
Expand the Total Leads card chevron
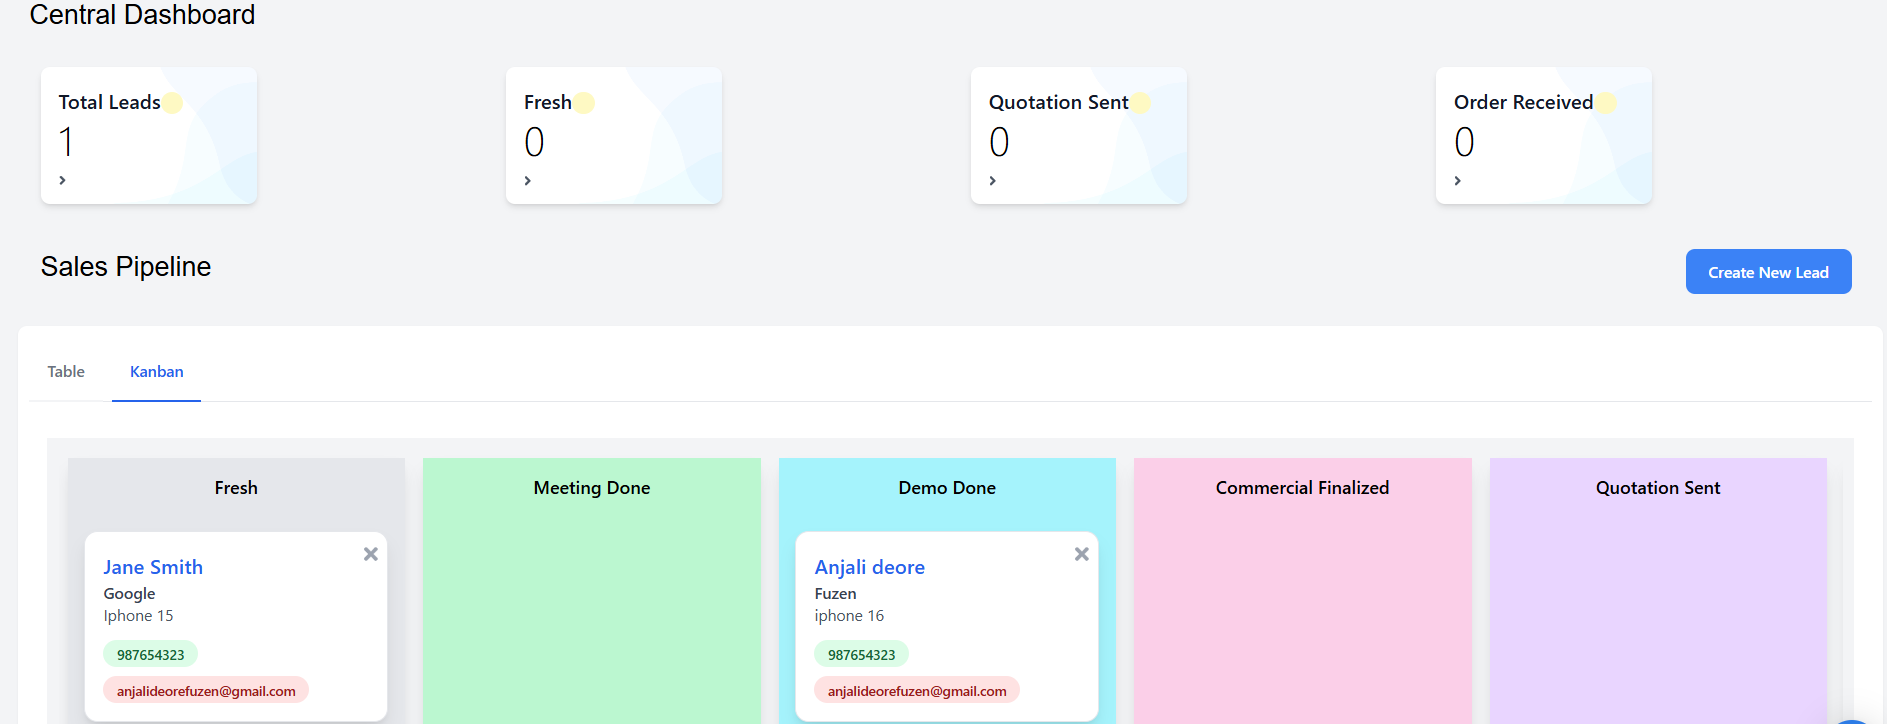point(62,180)
